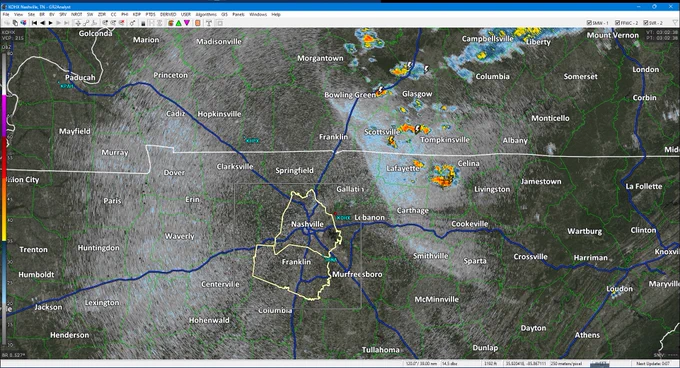680x368 pixels.
Task: Click the second zoom view toolbar icon
Action: click(x=113, y=23)
